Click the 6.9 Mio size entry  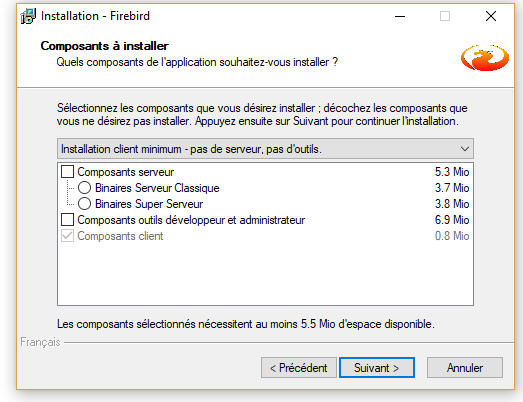452,220
